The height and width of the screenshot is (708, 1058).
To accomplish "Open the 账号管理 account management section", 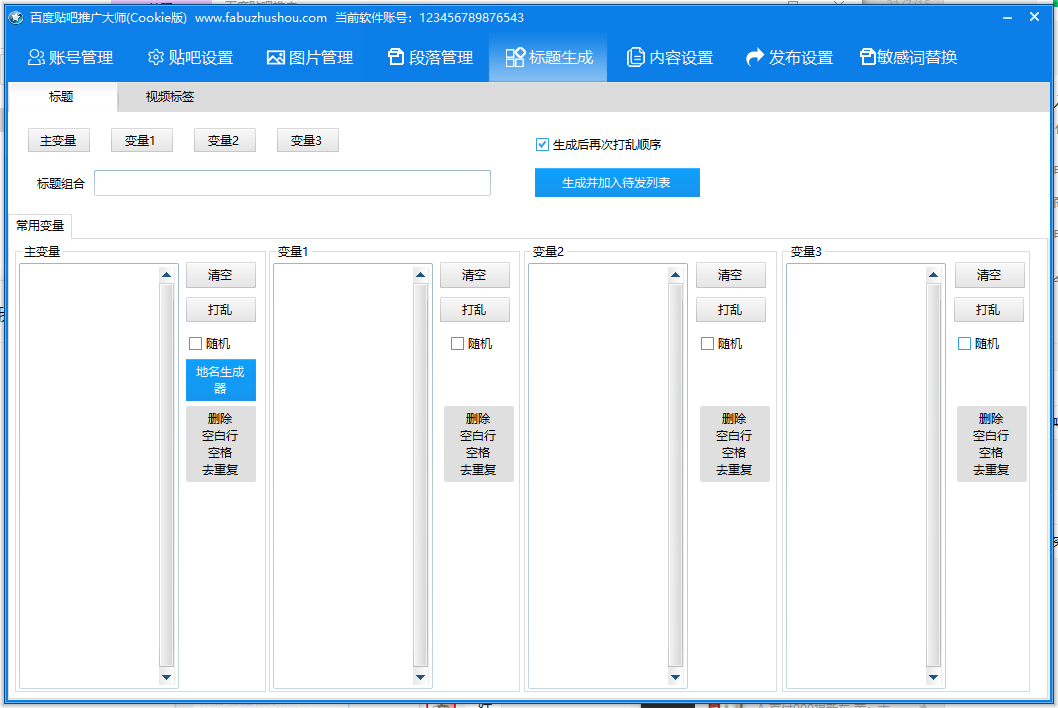I will coord(70,57).
